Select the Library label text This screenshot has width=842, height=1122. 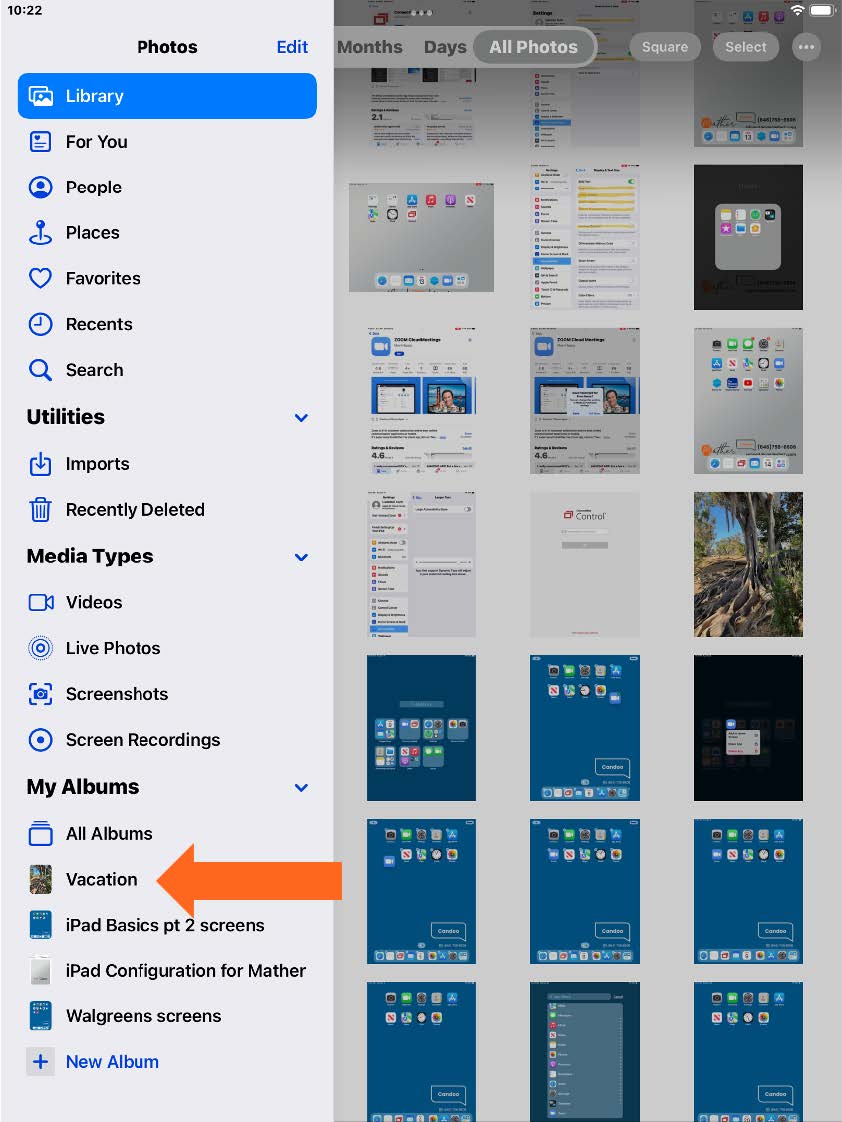point(94,96)
